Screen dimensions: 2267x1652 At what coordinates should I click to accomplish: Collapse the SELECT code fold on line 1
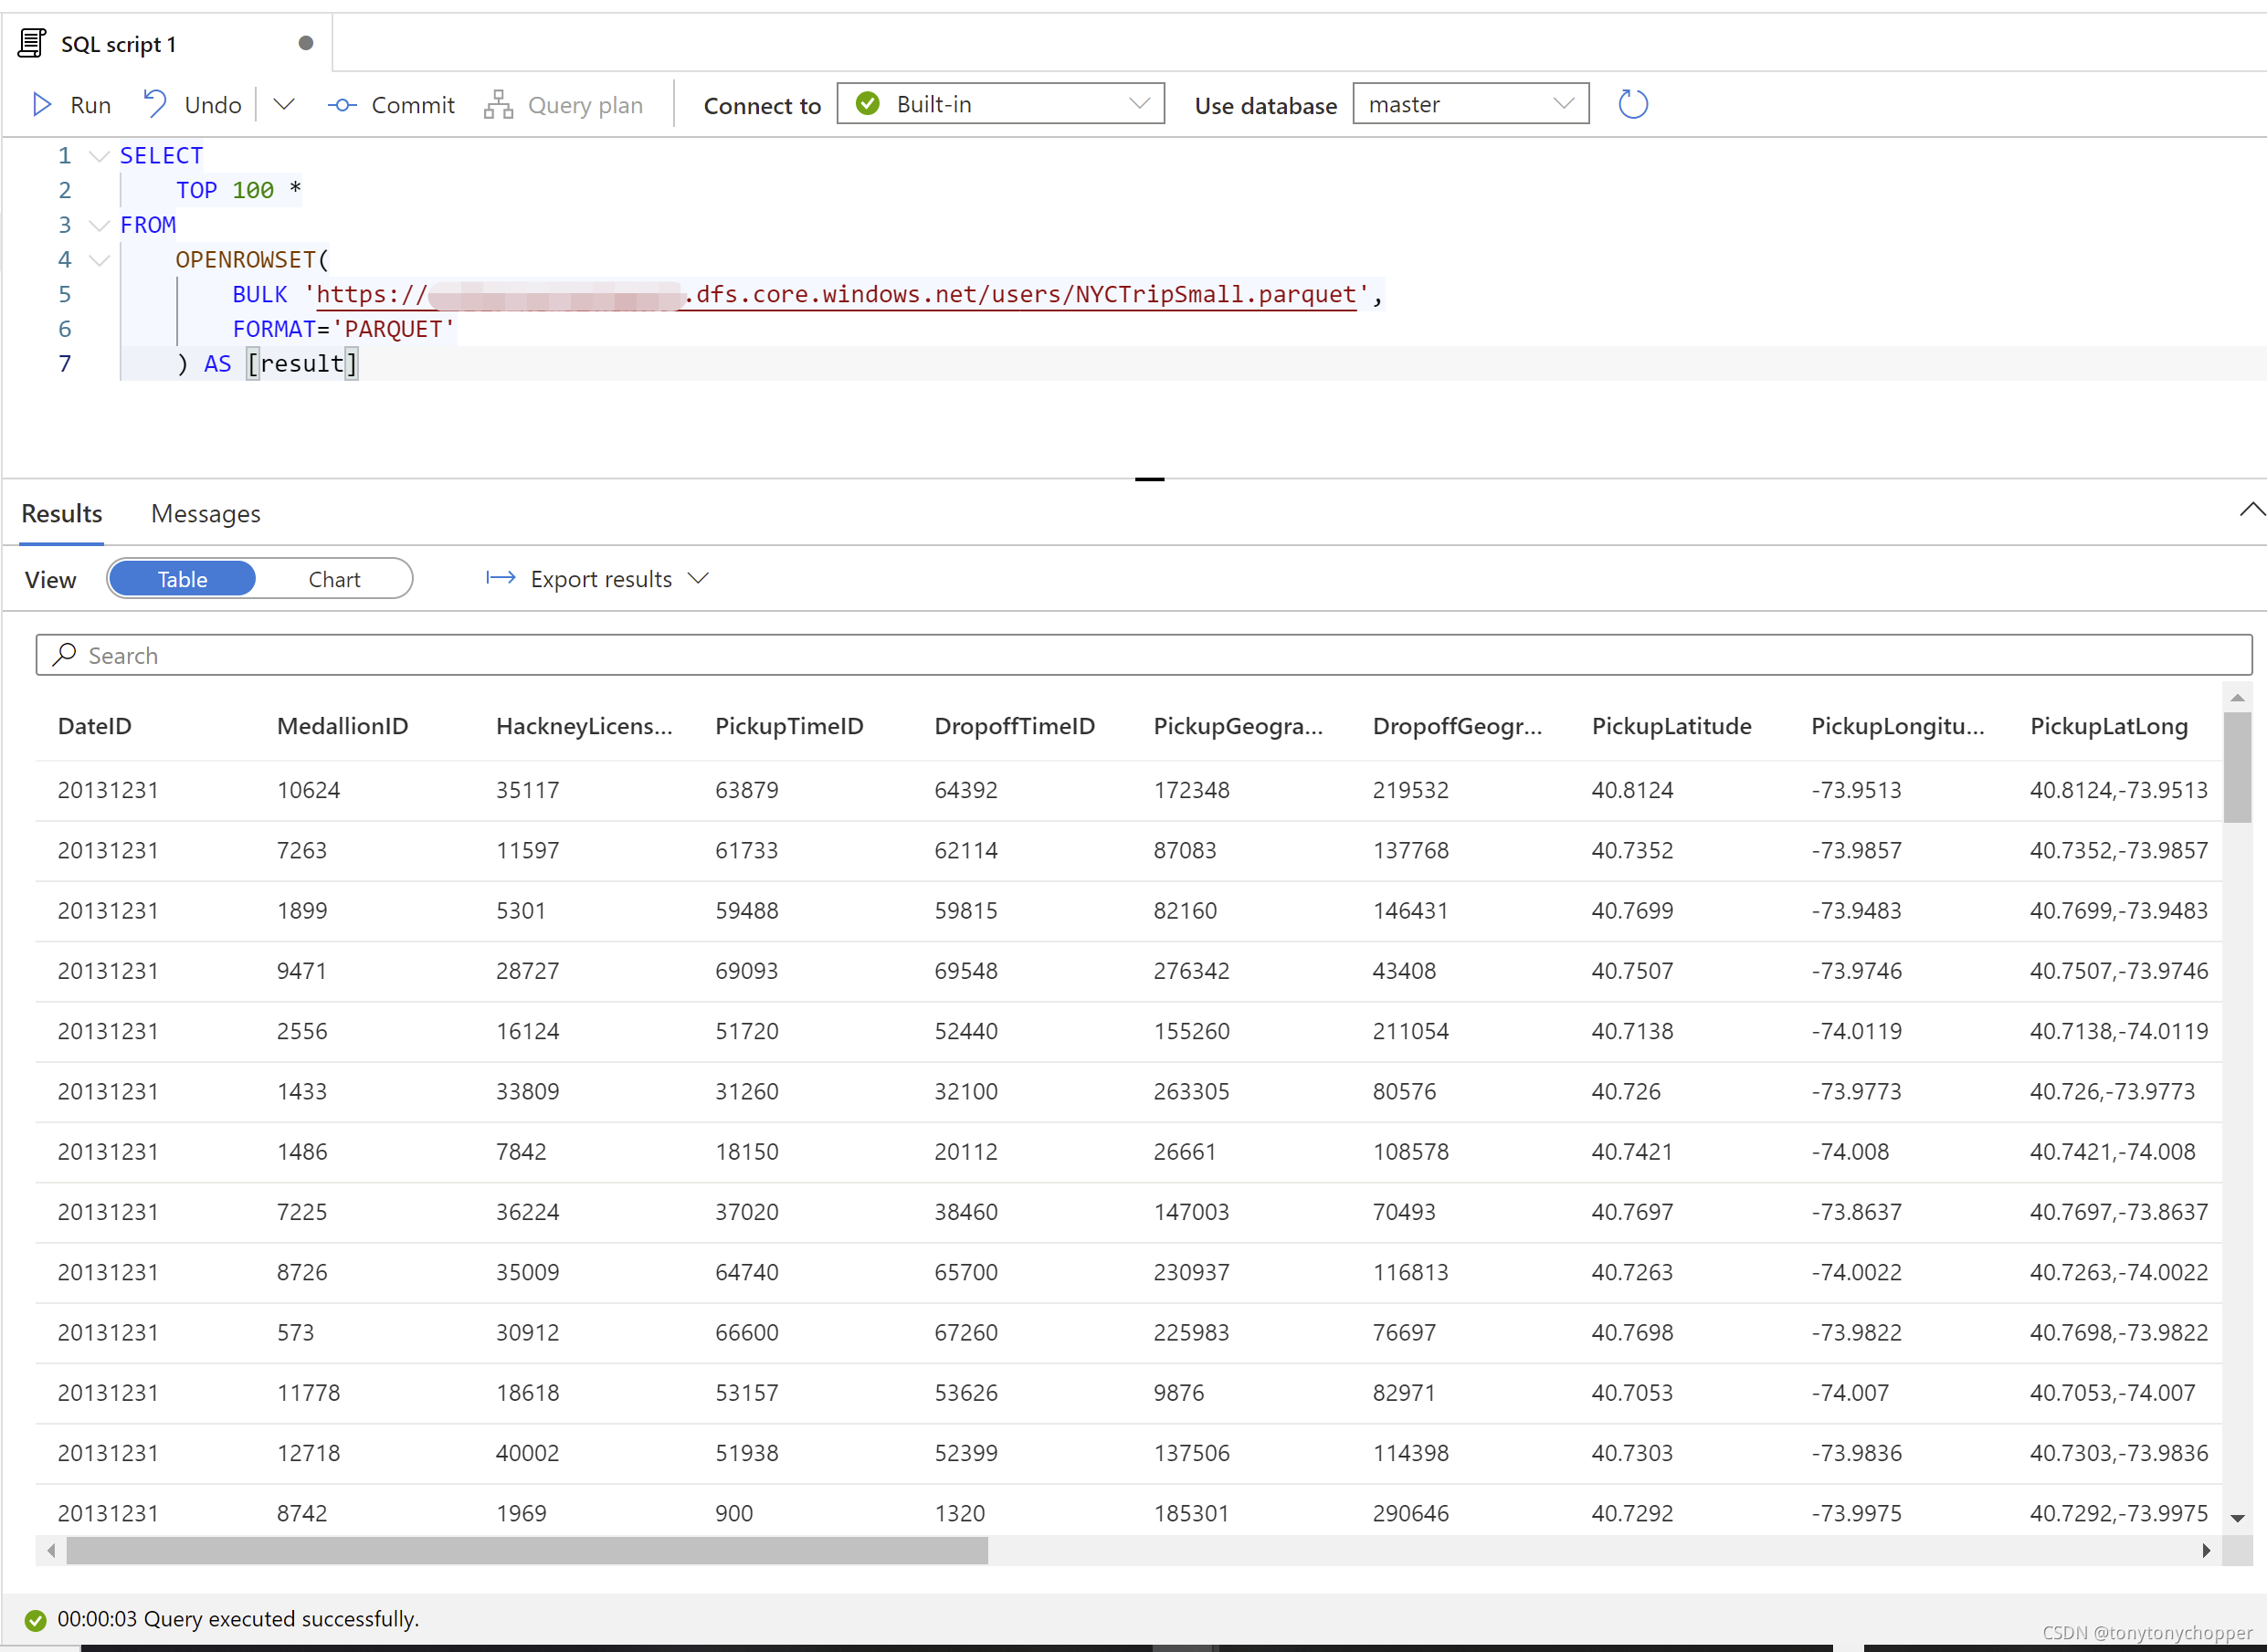pyautogui.click(x=98, y=156)
